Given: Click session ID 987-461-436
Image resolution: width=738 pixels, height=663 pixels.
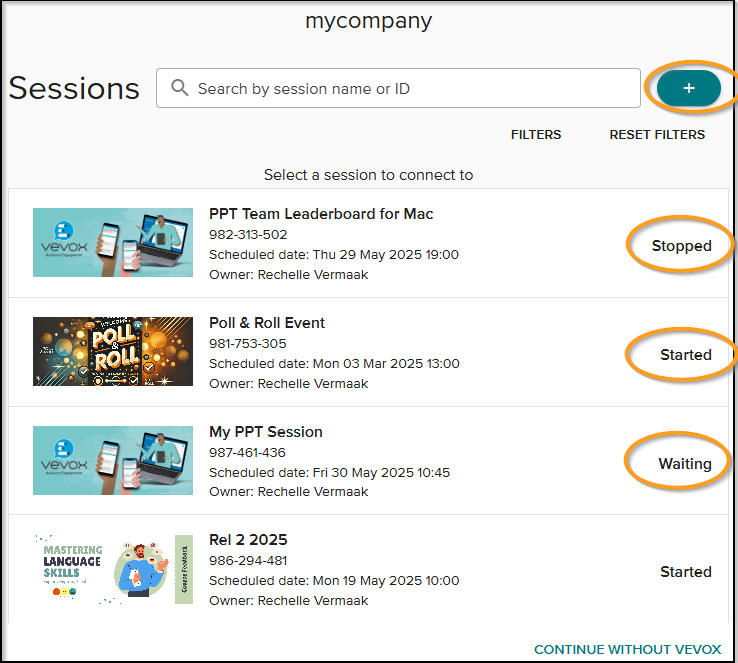Looking at the screenshot, I should [247, 453].
